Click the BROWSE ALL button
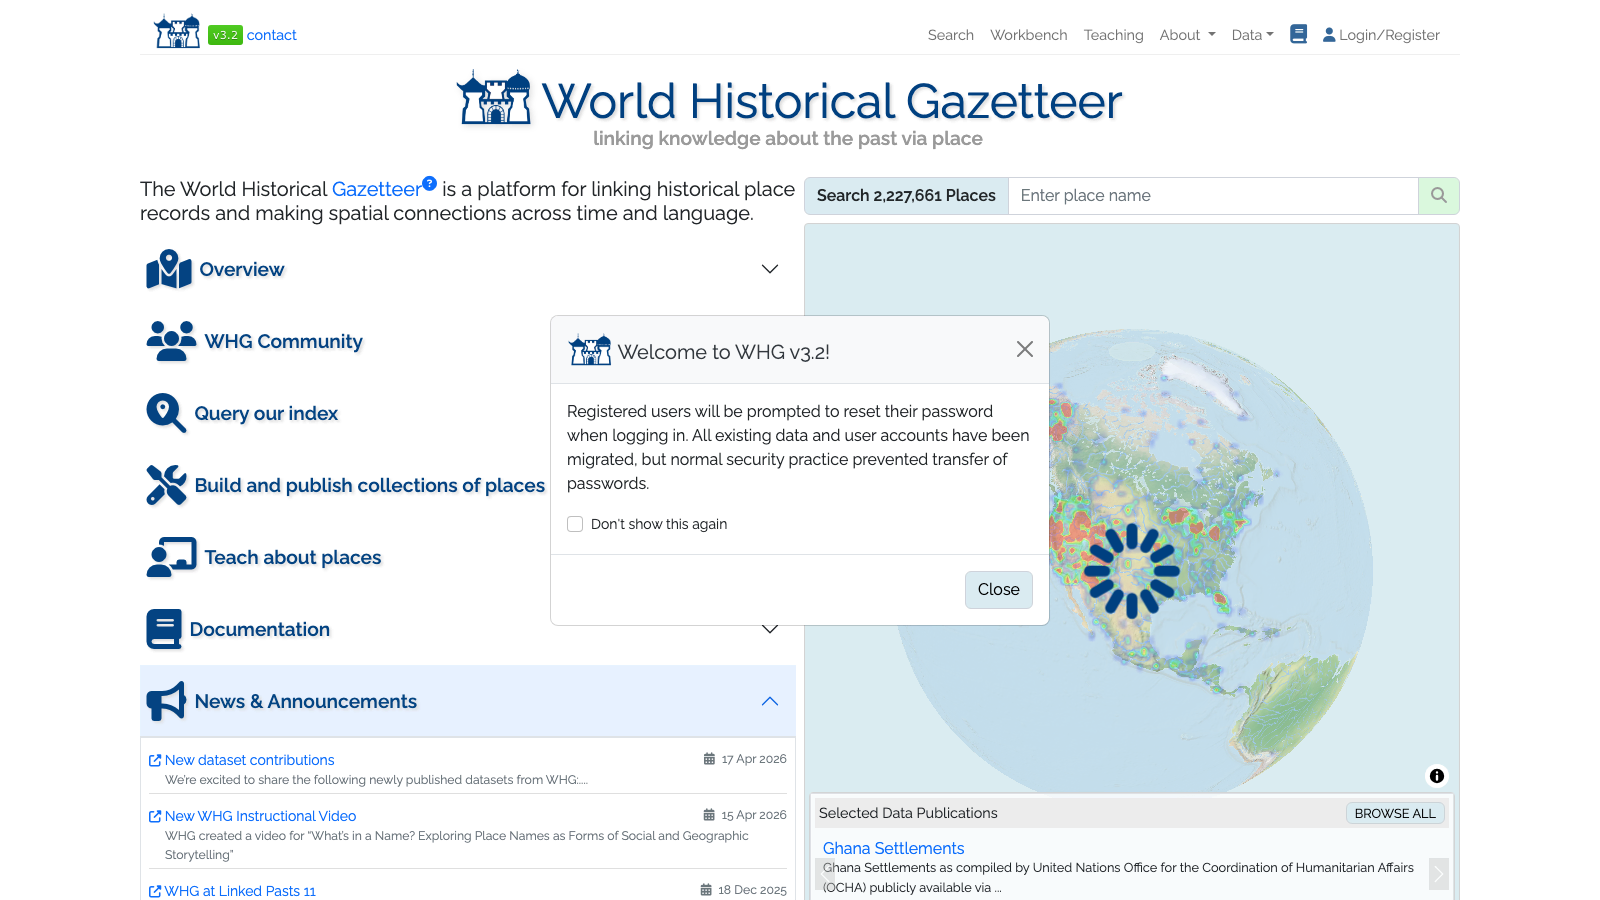The width and height of the screenshot is (1600, 900). coord(1395,813)
